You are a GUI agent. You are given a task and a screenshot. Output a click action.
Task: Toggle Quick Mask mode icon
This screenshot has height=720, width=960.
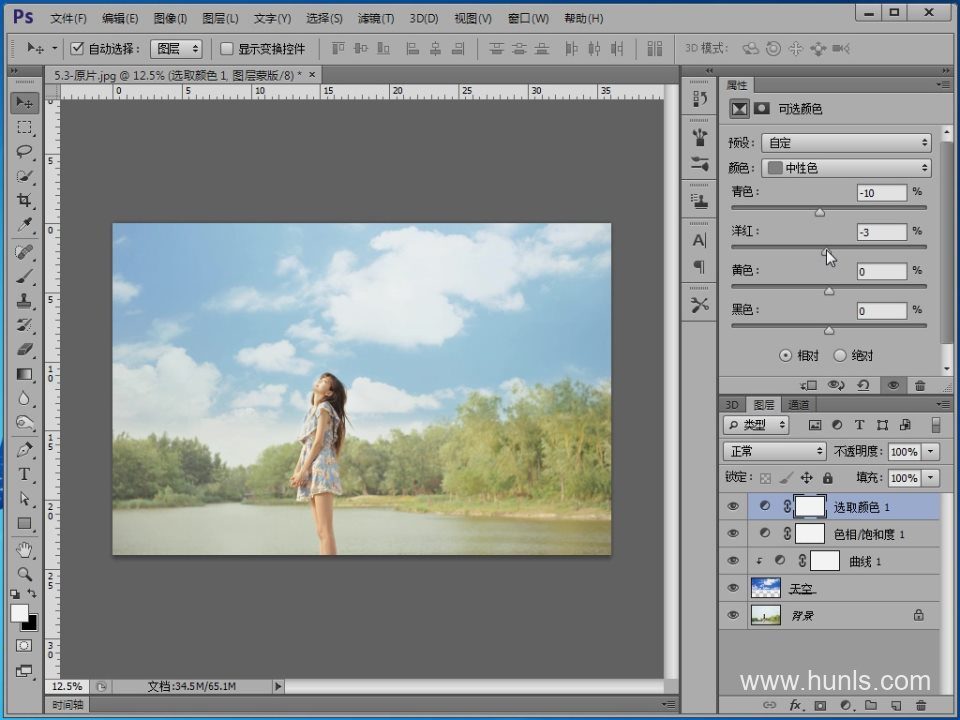[x=24, y=646]
